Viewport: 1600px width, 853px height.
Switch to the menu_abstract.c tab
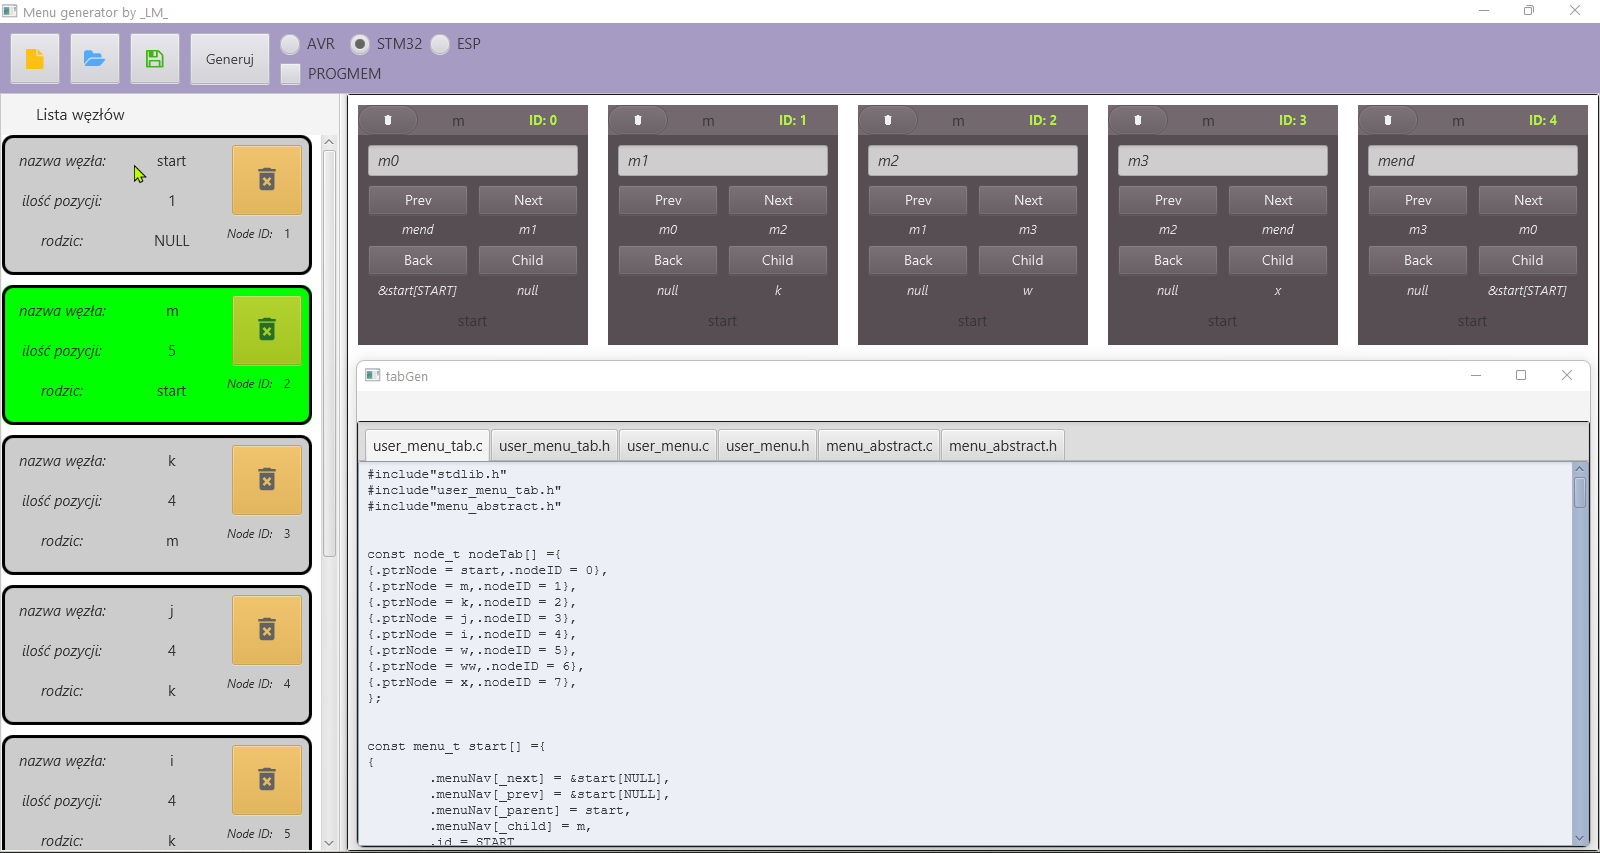click(879, 446)
